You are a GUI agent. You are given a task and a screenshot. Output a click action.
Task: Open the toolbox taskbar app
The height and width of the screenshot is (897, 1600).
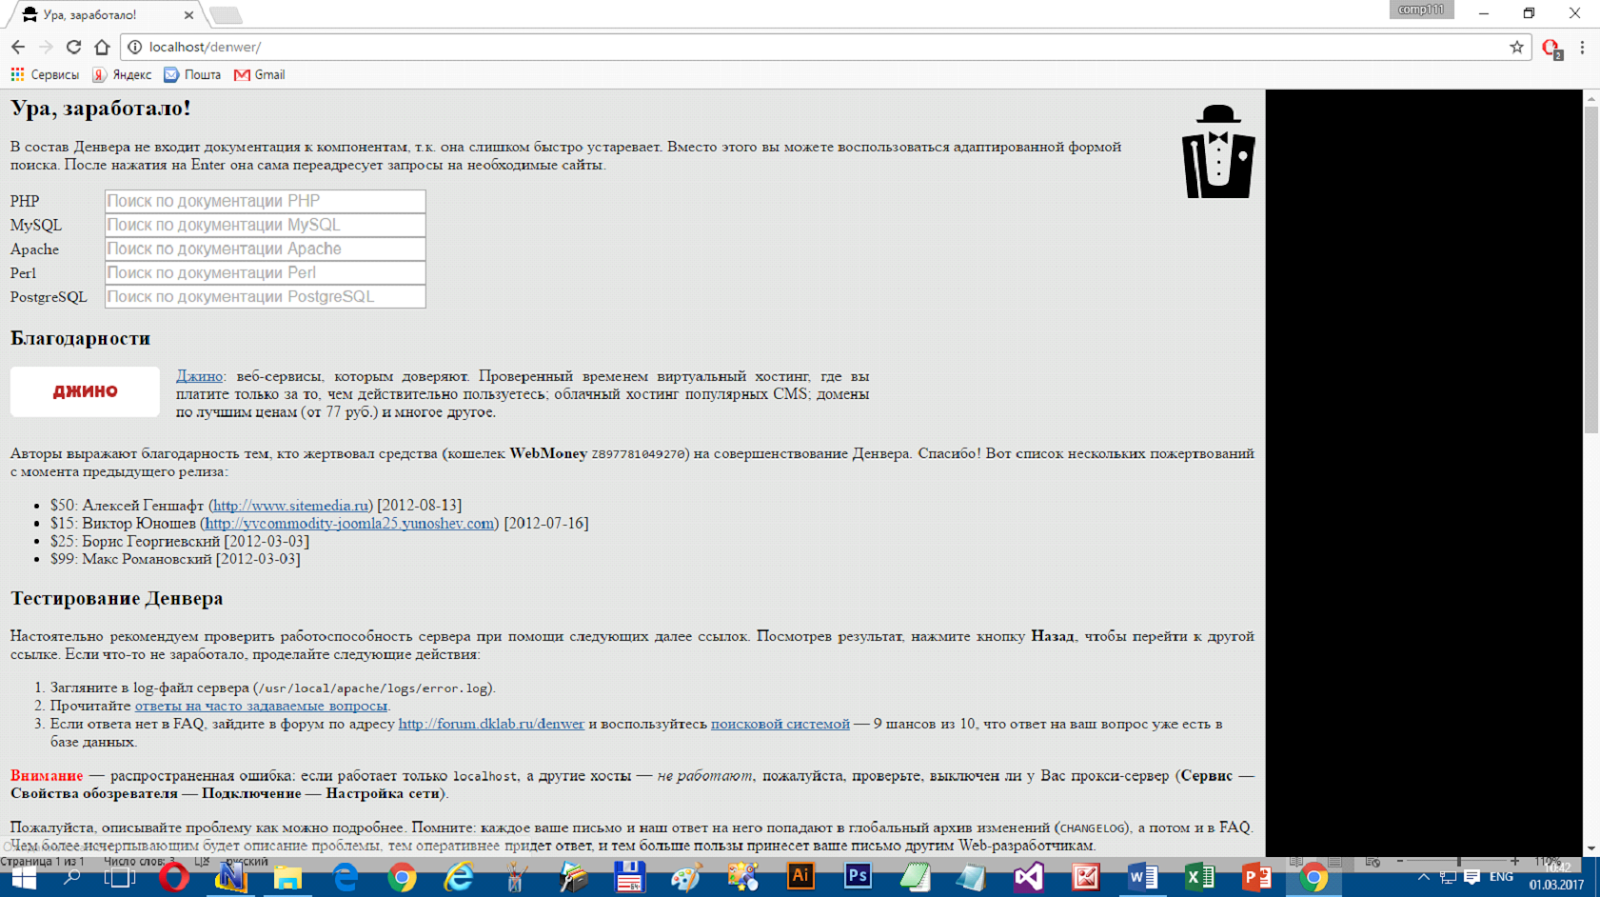pos(573,878)
